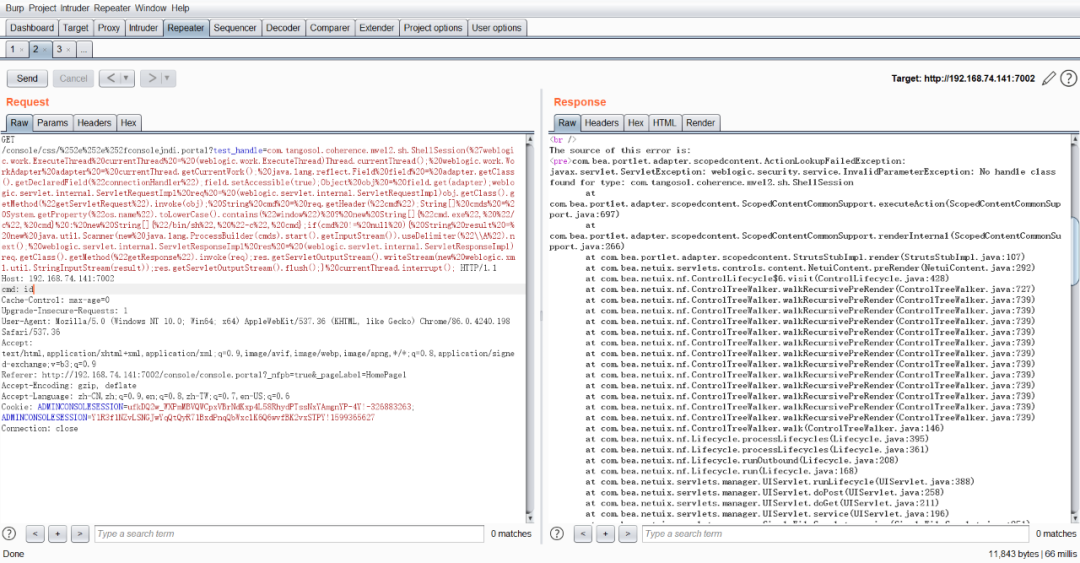This screenshot has width=1080, height=563.
Task: Switch to the Sequencer tab
Action: point(234,28)
